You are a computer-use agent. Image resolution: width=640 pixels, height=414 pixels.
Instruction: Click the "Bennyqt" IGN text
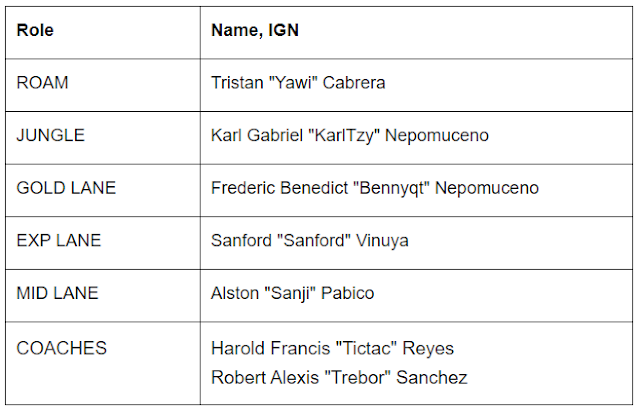coord(391,189)
